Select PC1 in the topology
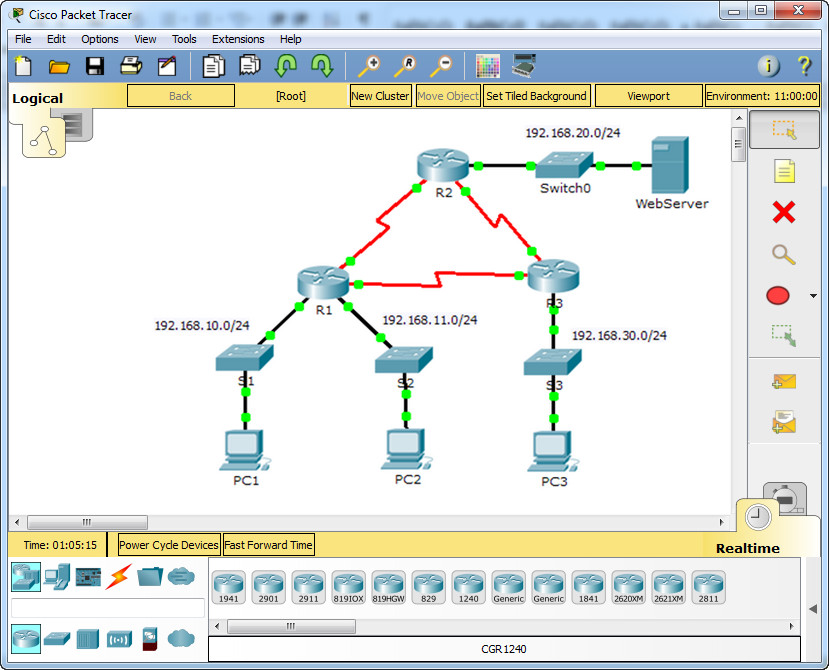 (x=245, y=451)
